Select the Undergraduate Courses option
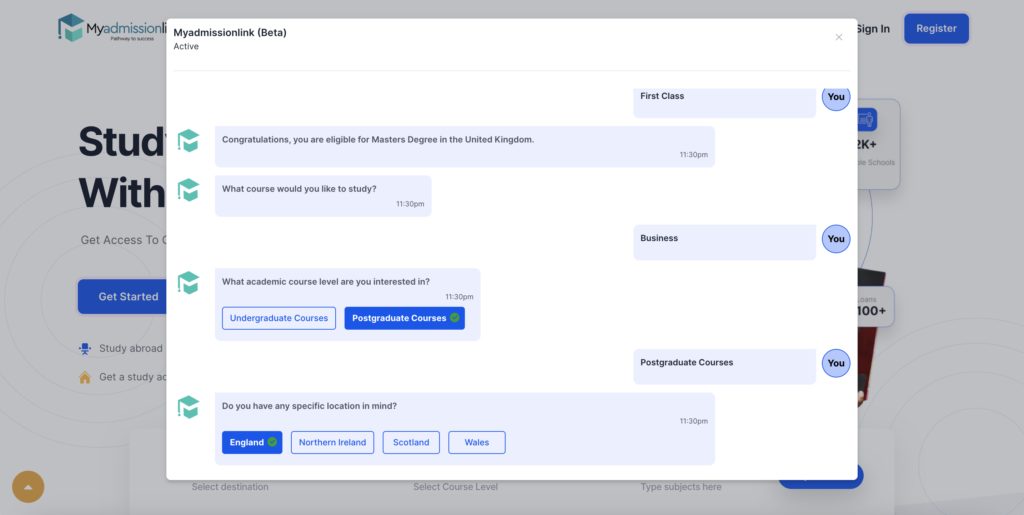 pyautogui.click(x=279, y=318)
